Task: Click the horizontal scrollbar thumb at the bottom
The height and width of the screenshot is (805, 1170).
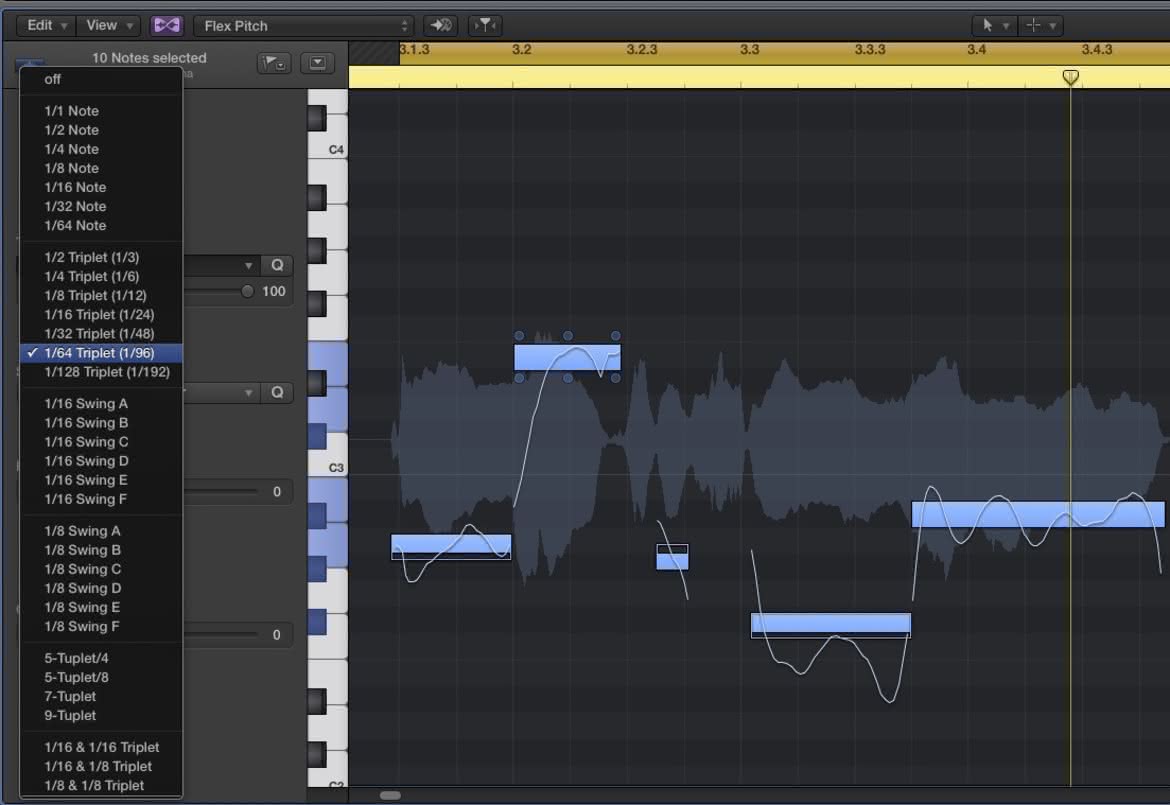Action: [390, 795]
